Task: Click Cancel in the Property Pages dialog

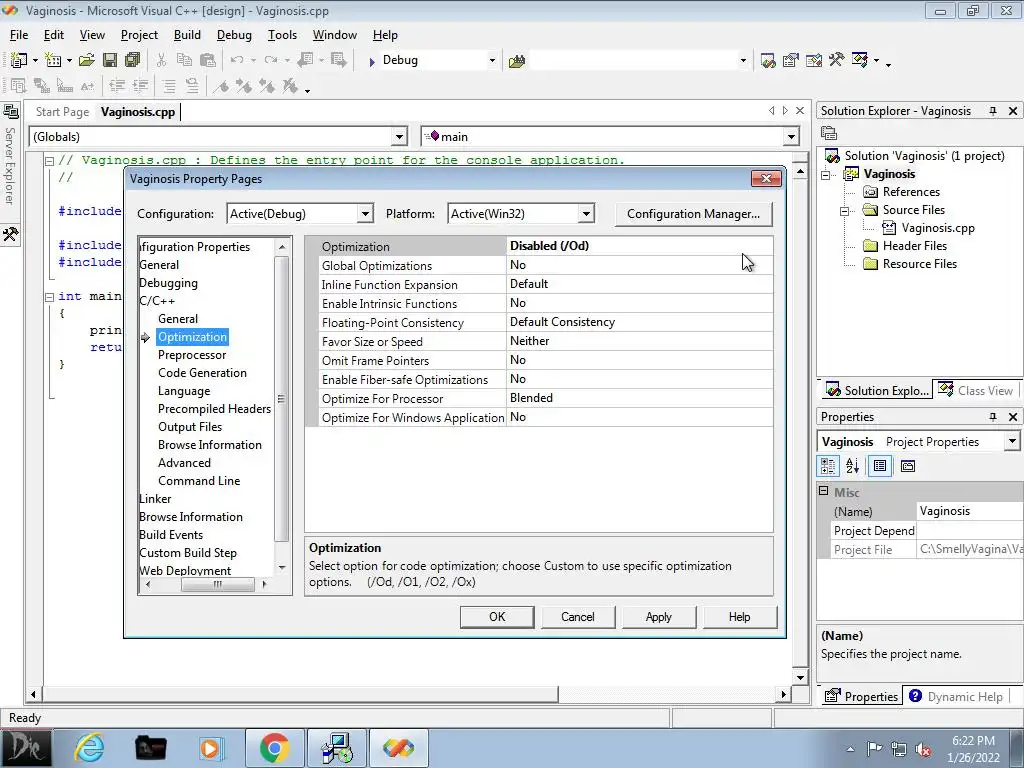Action: [577, 617]
